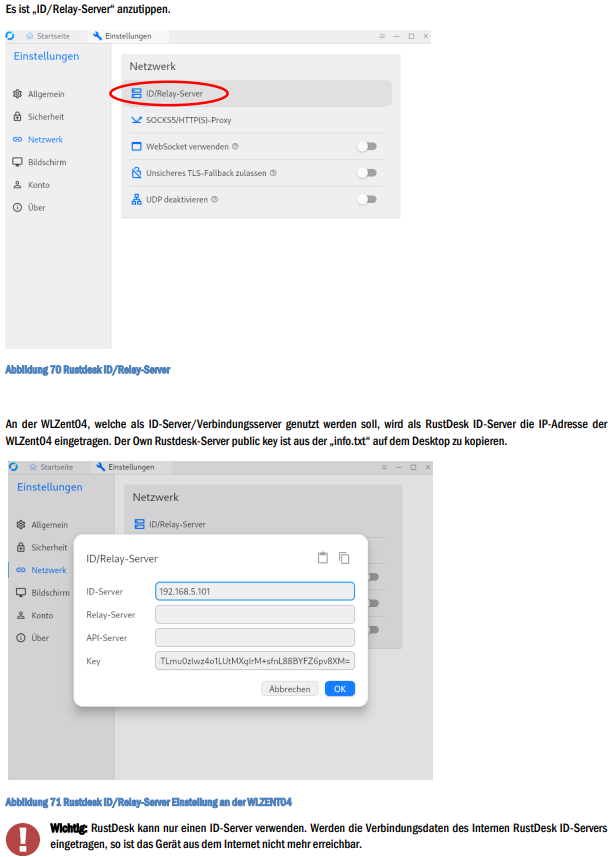Viewport: 612px width, 857px height.
Task: Open hamburger menu icon in Figure 70 title bar
Action: coord(382,36)
